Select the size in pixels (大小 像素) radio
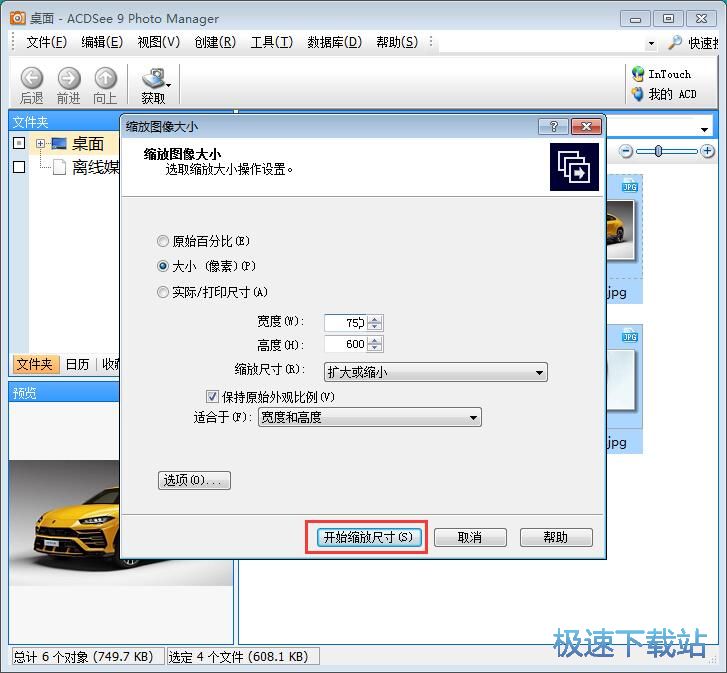 point(163,266)
